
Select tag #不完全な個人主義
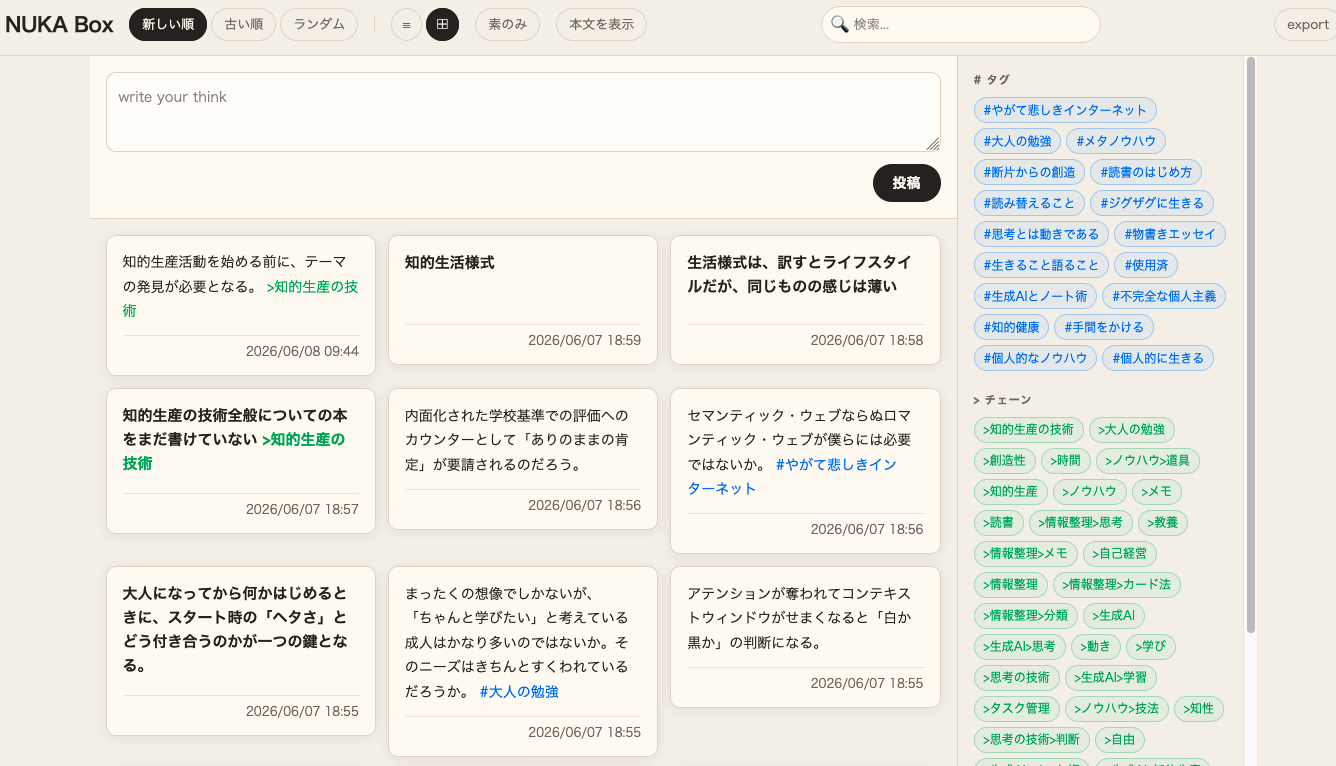1164,296
